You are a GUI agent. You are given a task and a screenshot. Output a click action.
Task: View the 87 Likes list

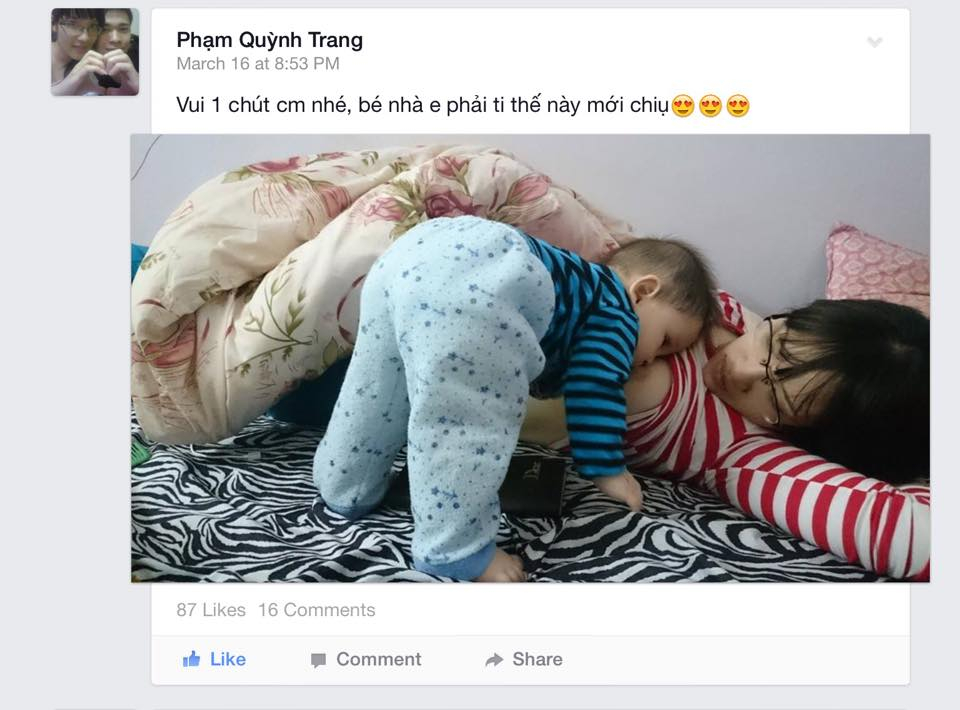pos(211,610)
